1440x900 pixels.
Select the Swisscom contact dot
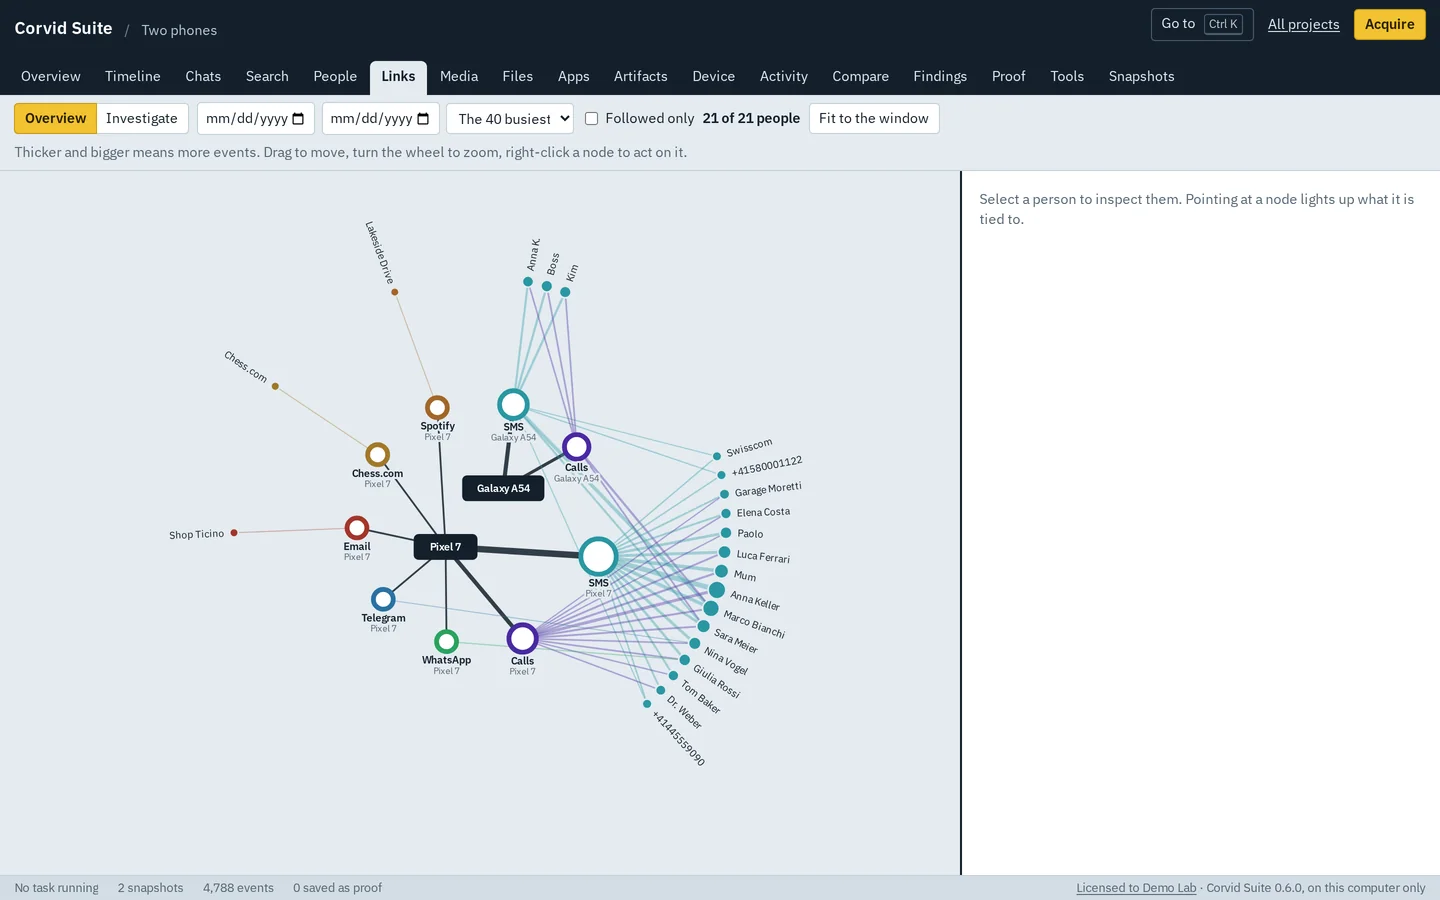pyautogui.click(x=717, y=456)
